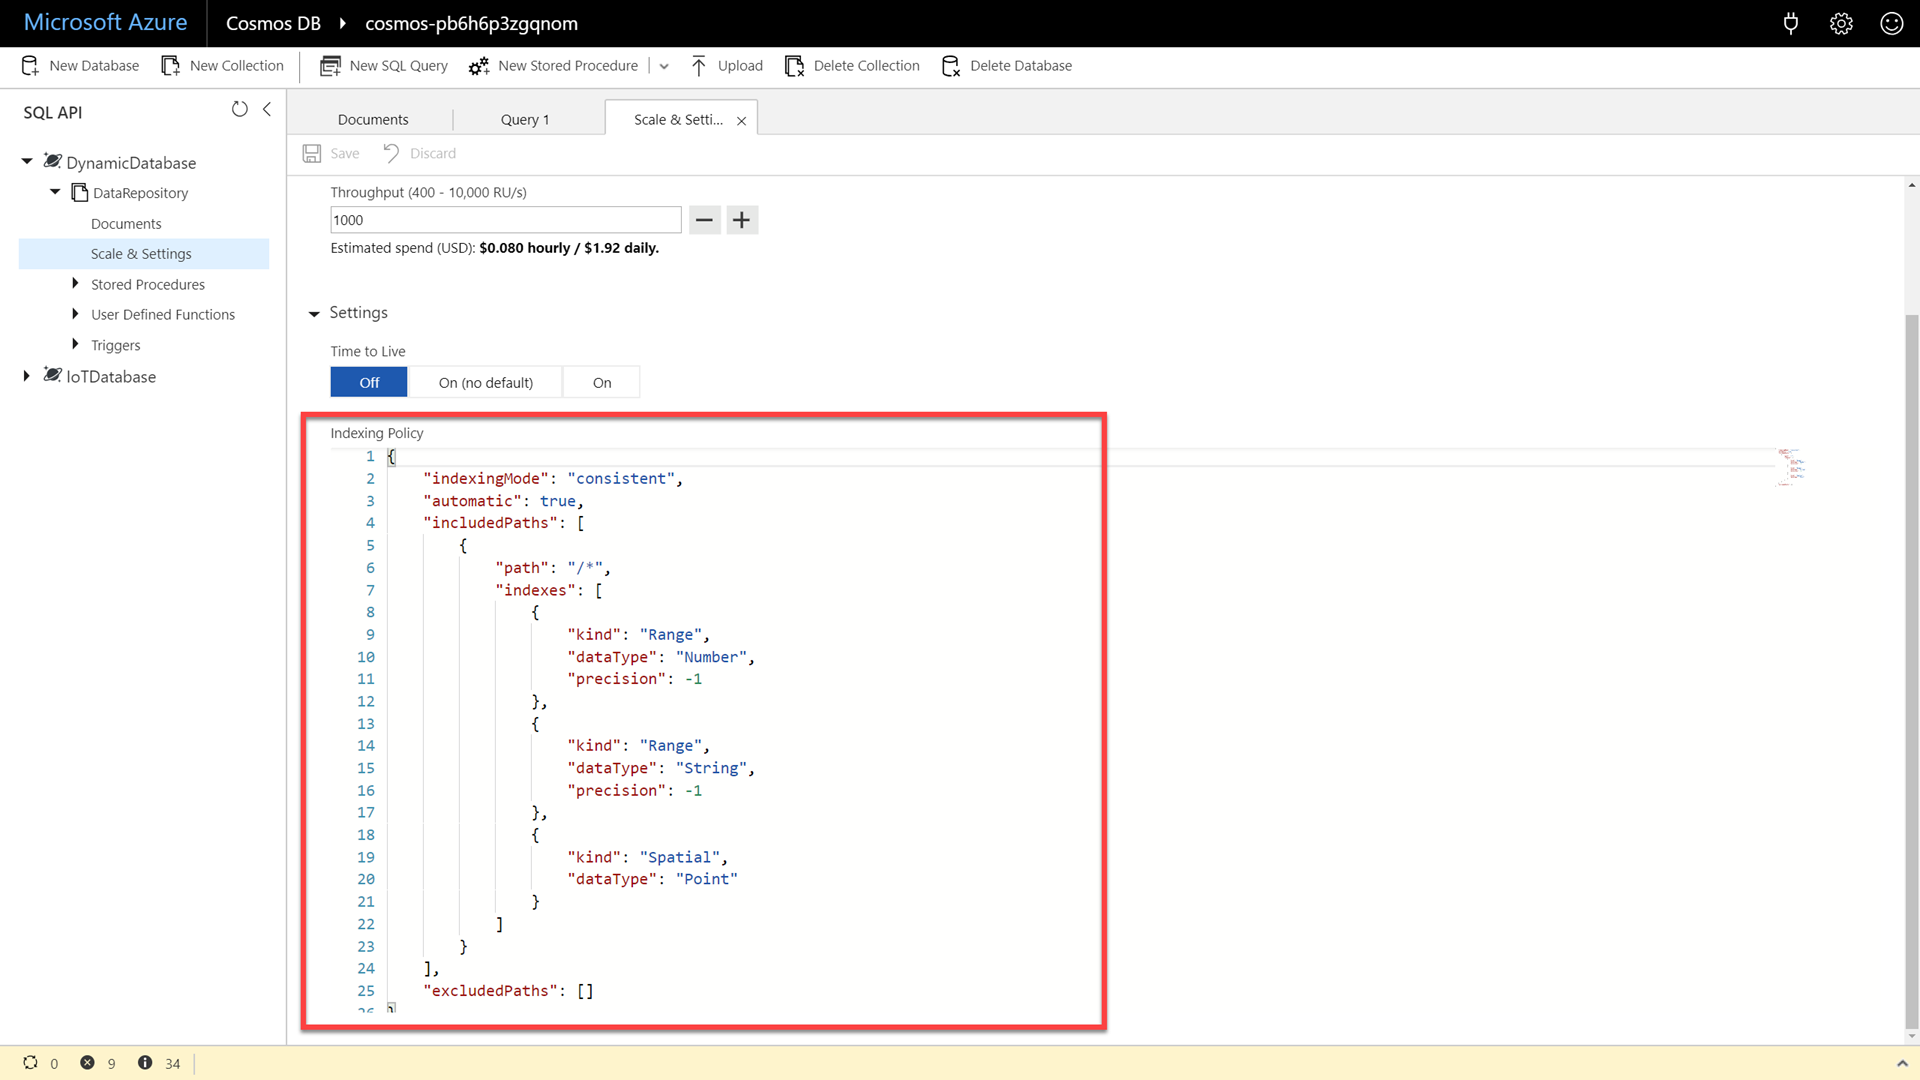Switch to the Query 1 tab
This screenshot has height=1080, width=1920.
(x=525, y=119)
